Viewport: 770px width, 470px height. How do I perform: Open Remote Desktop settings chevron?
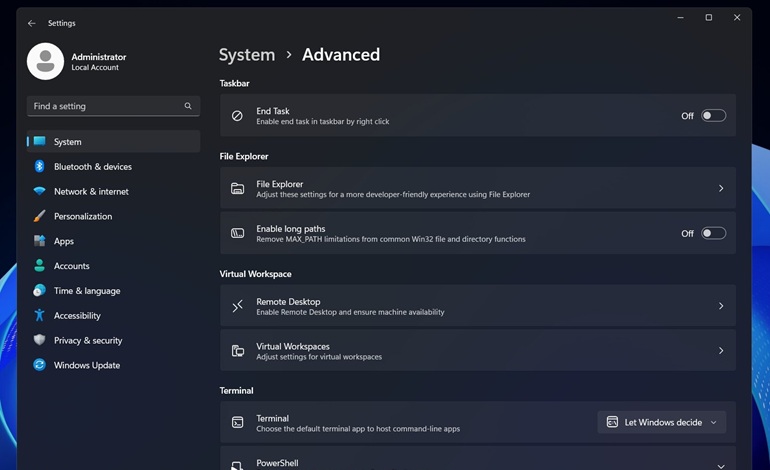click(721, 306)
